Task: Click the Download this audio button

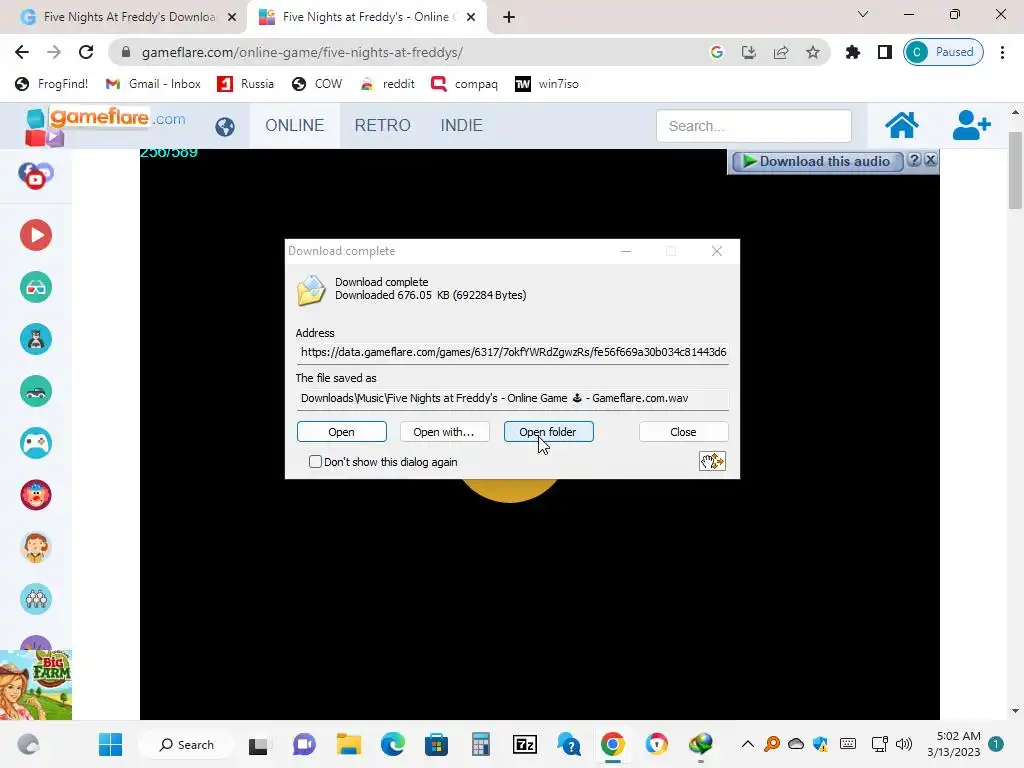Action: click(817, 161)
